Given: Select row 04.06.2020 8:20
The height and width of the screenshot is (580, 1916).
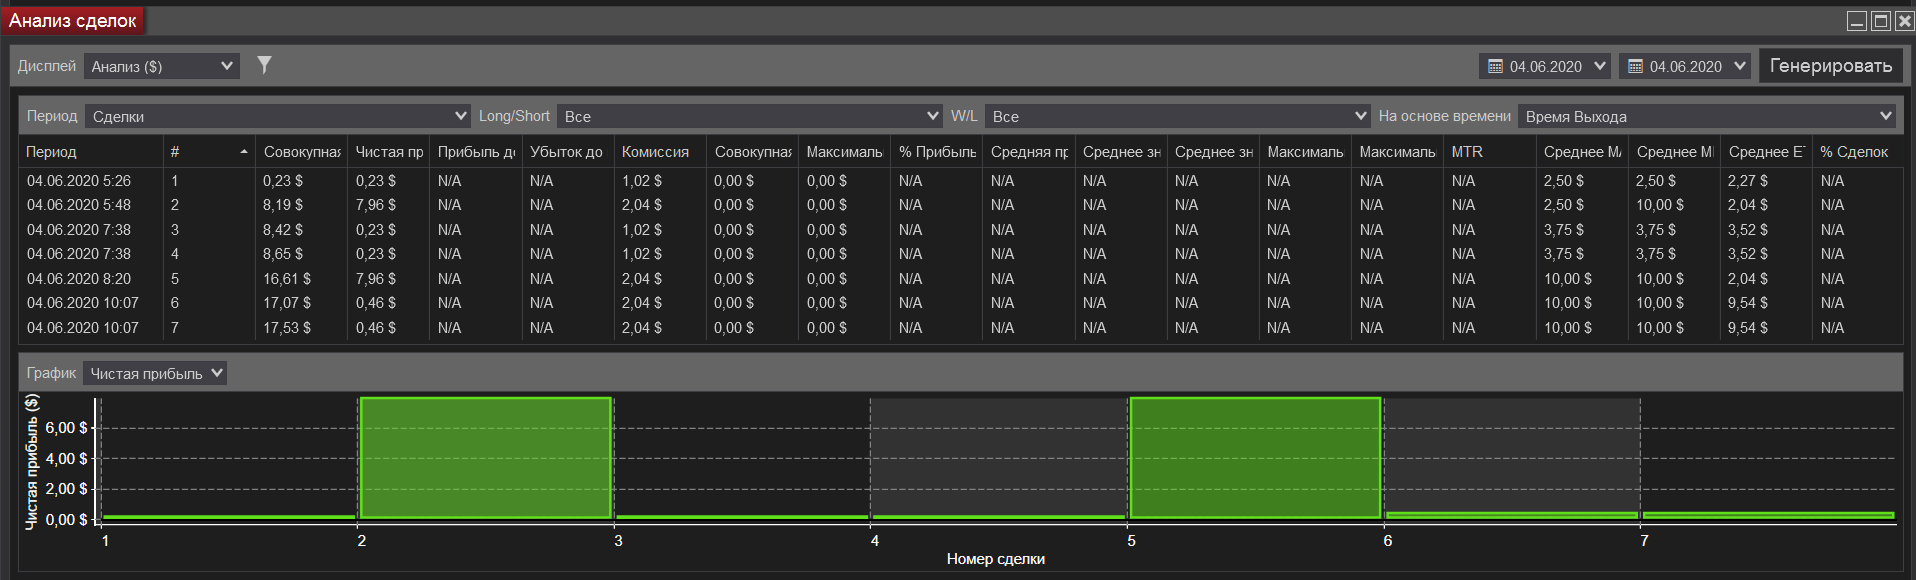Looking at the screenshot, I should pyautogui.click(x=960, y=279).
